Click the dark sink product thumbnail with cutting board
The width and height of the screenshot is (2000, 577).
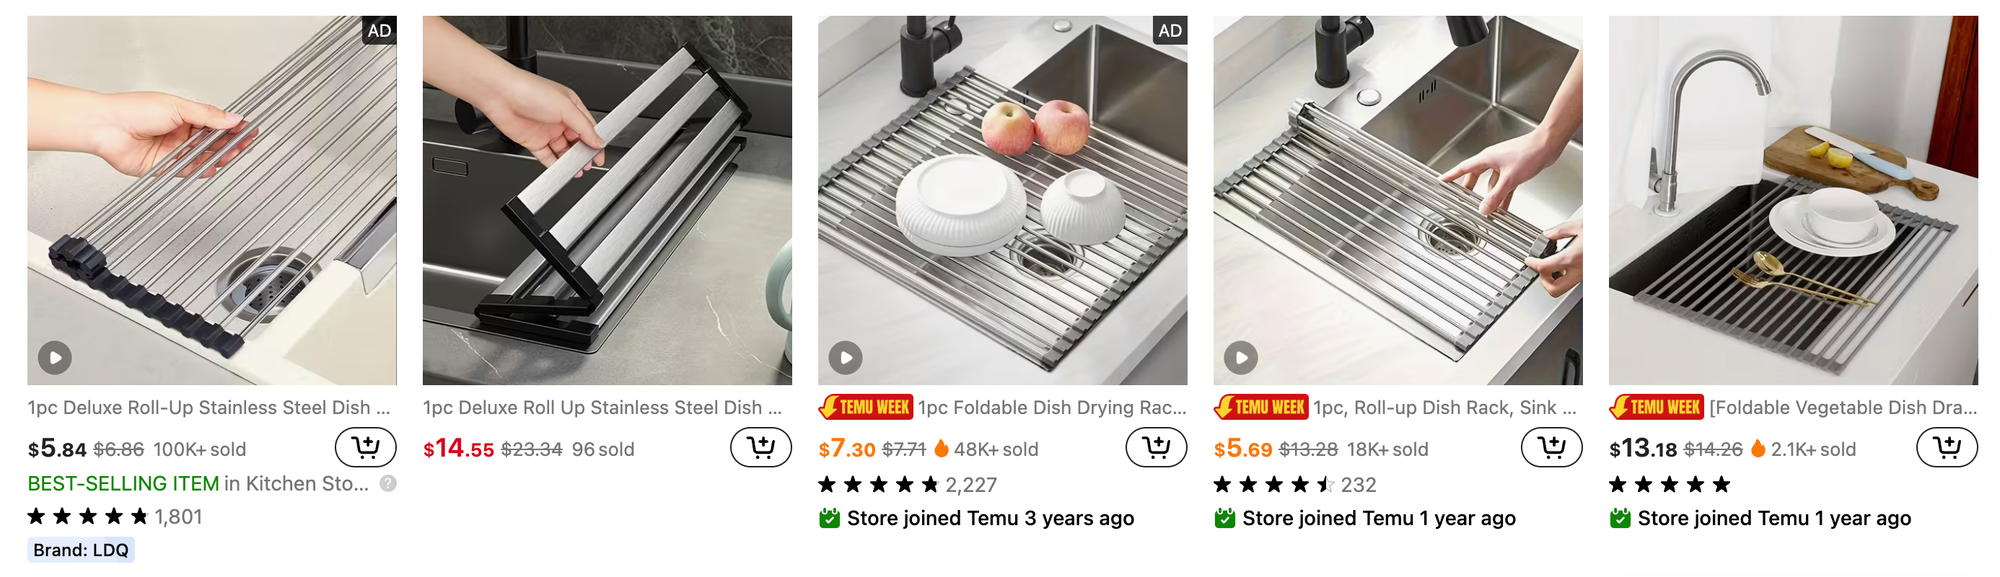point(1793,200)
